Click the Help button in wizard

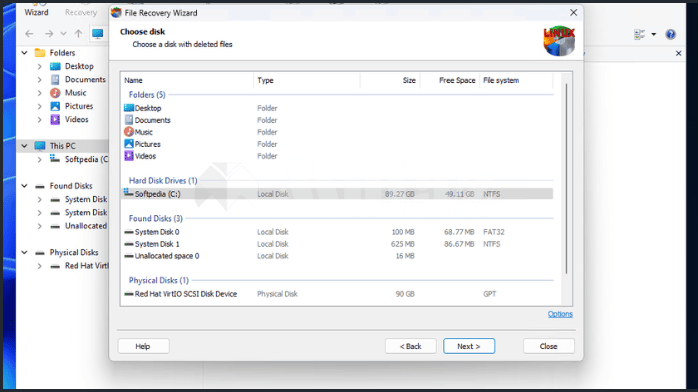click(x=143, y=346)
